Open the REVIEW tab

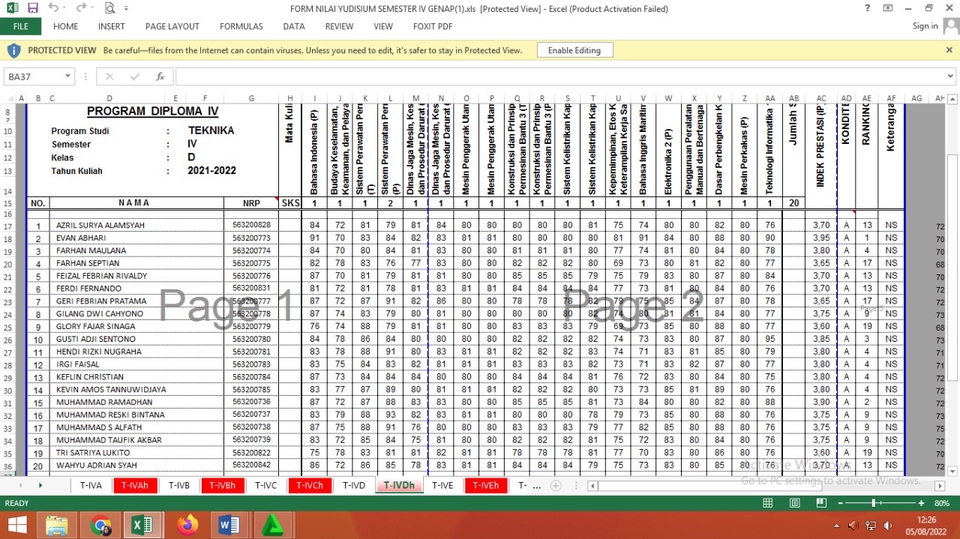tap(339, 26)
